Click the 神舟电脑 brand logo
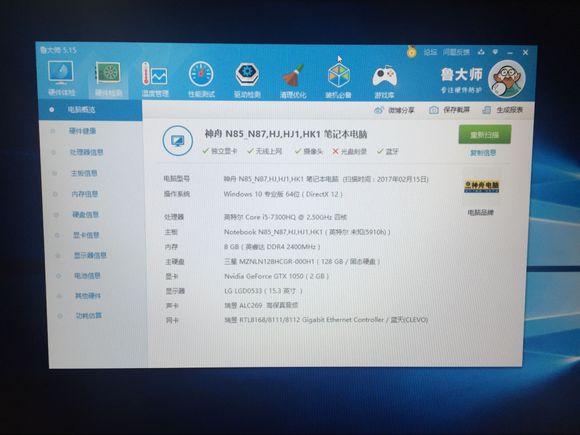 [482, 186]
